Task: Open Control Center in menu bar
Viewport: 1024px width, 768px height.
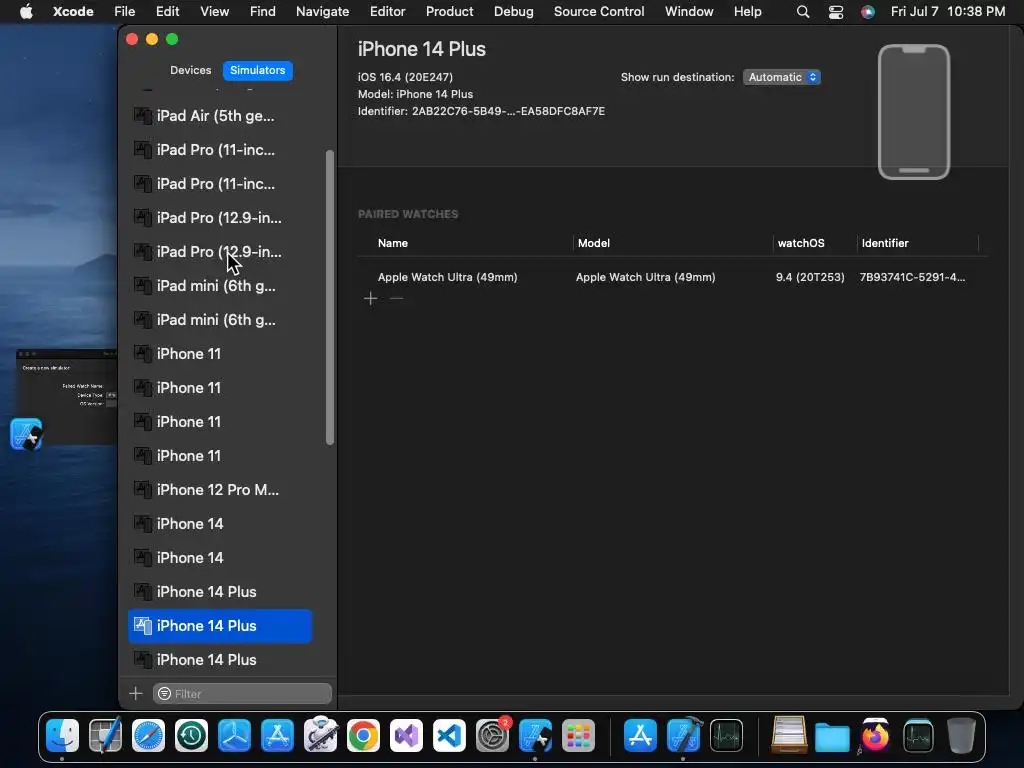Action: [x=836, y=12]
